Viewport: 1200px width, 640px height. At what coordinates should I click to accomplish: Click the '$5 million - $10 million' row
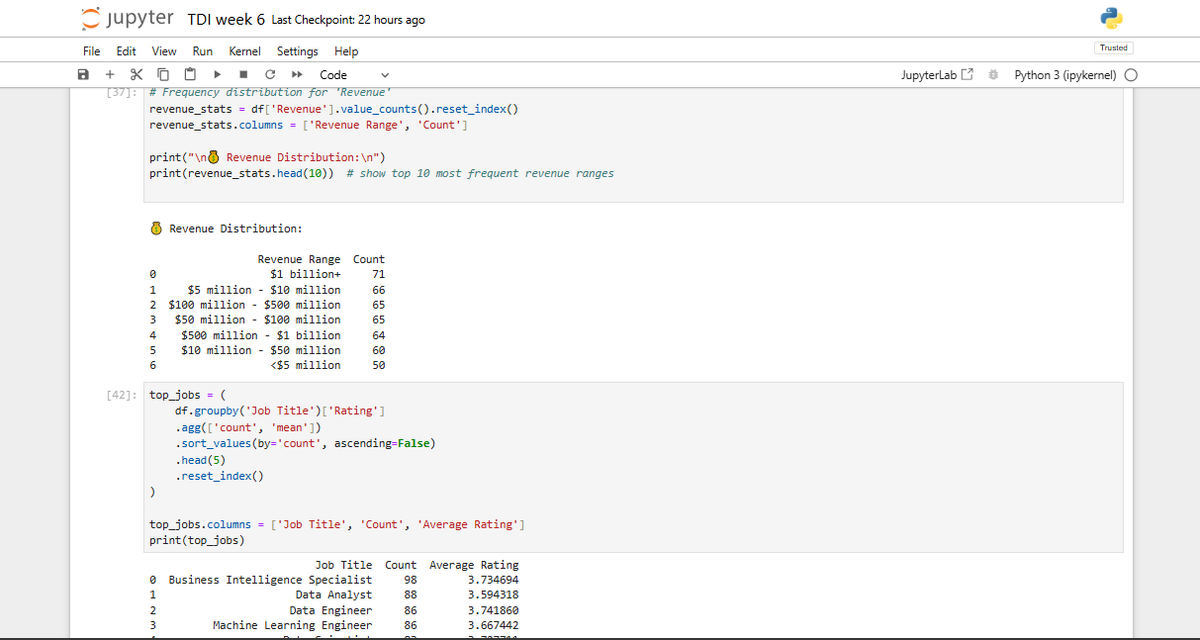coord(267,289)
